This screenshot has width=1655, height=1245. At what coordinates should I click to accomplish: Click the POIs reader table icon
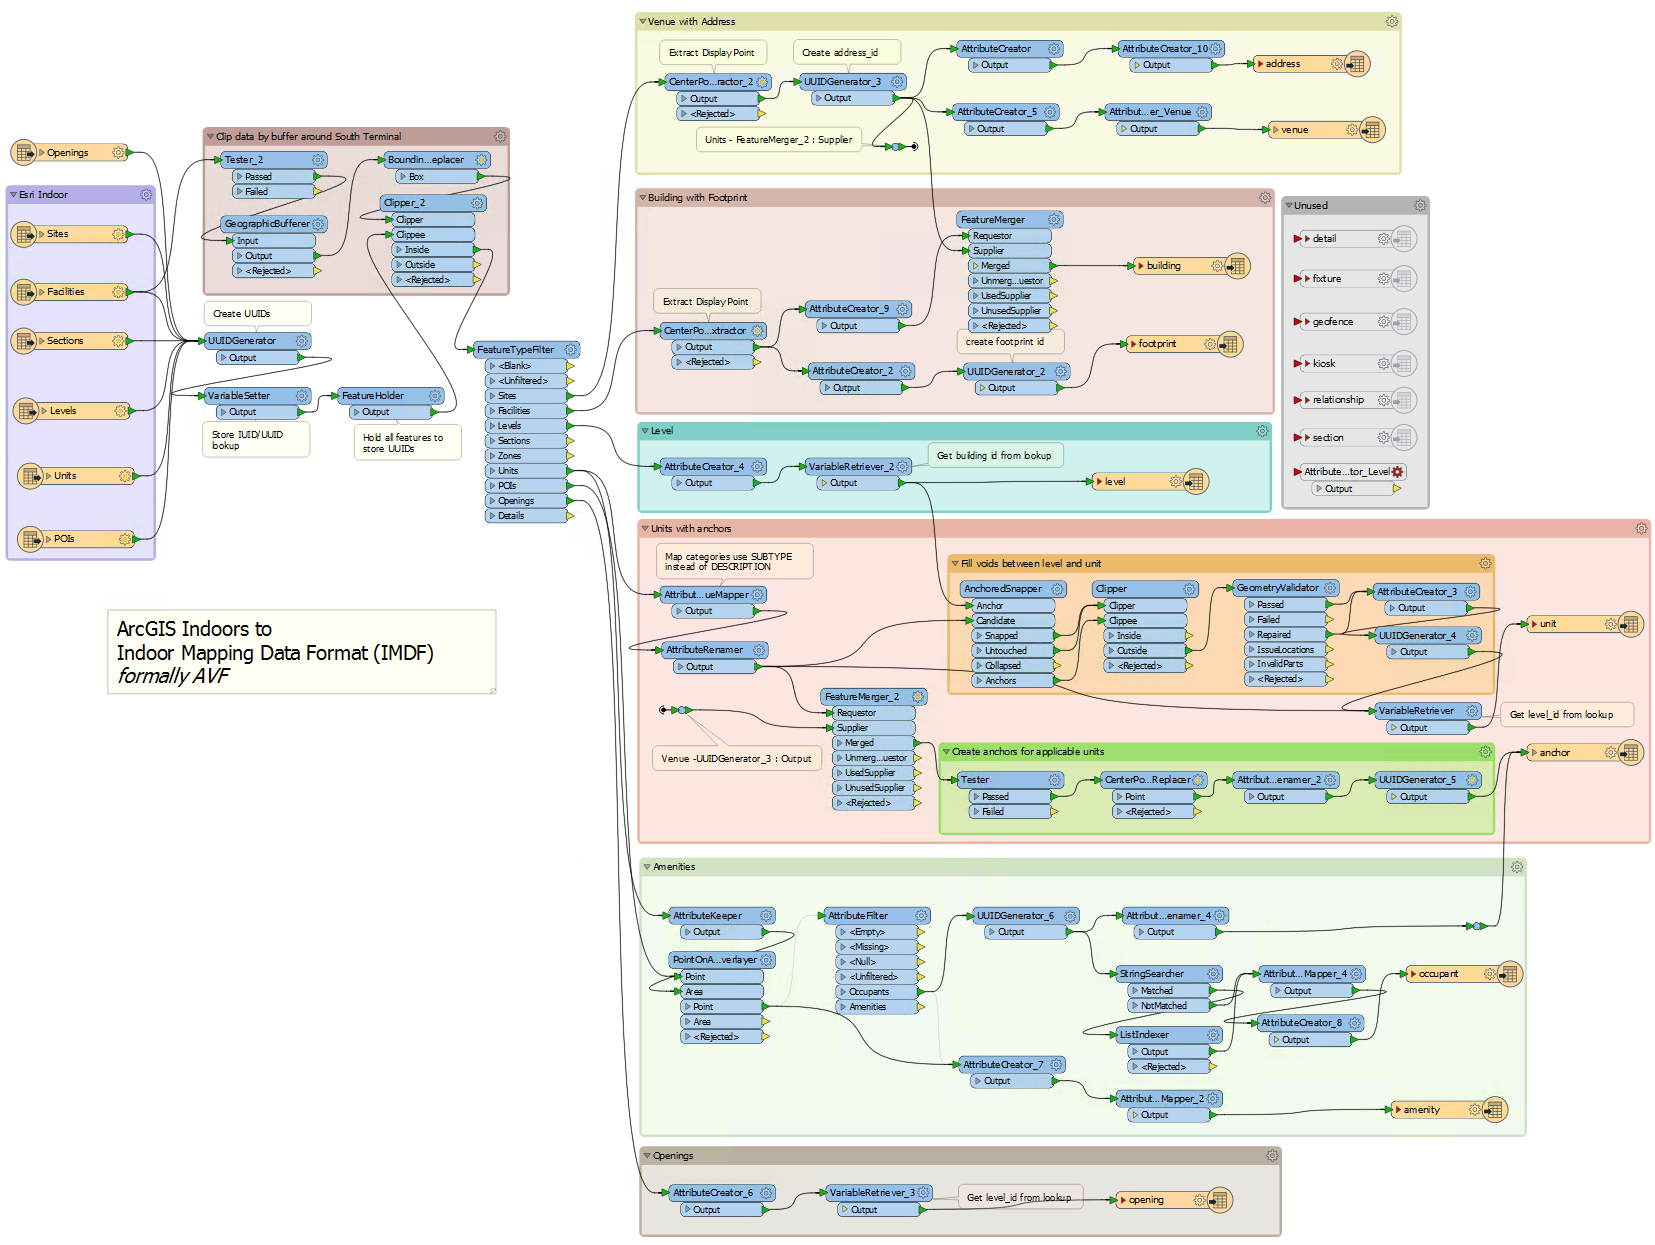point(30,539)
